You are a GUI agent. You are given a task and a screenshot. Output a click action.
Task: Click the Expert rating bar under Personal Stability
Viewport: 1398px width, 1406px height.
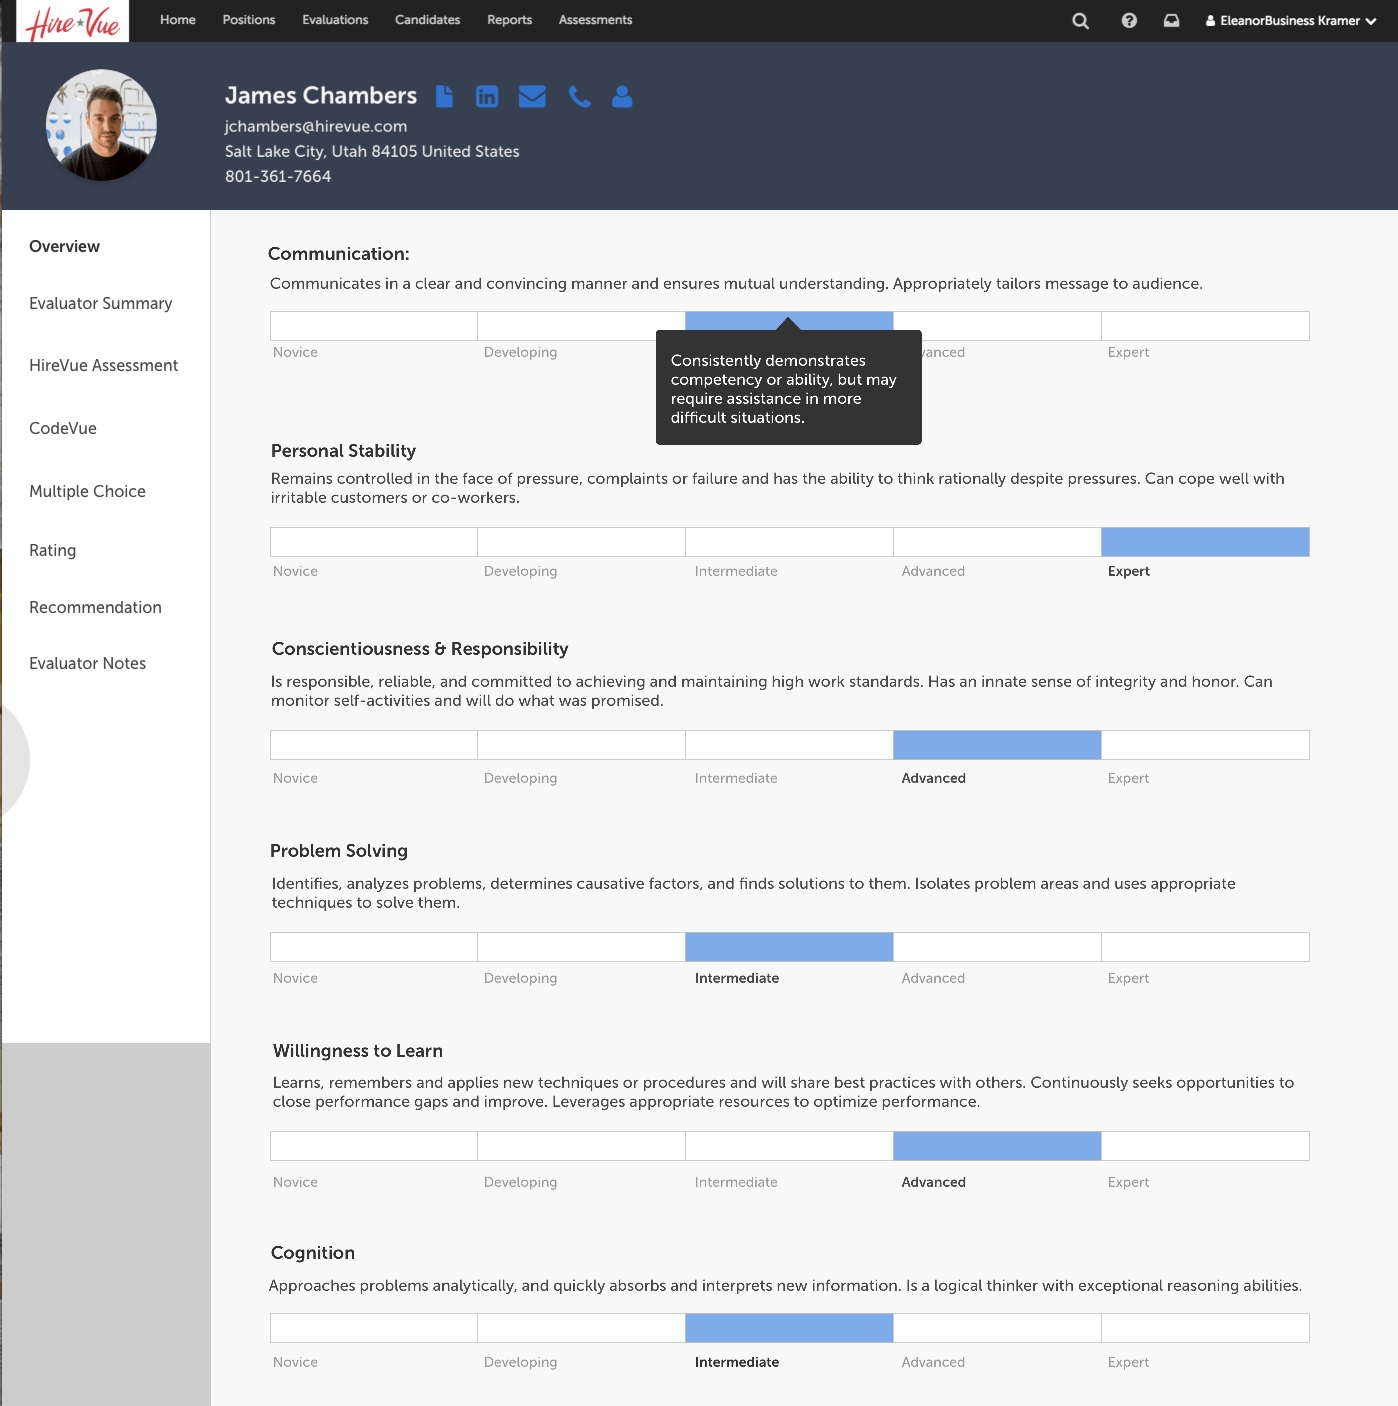(1204, 541)
